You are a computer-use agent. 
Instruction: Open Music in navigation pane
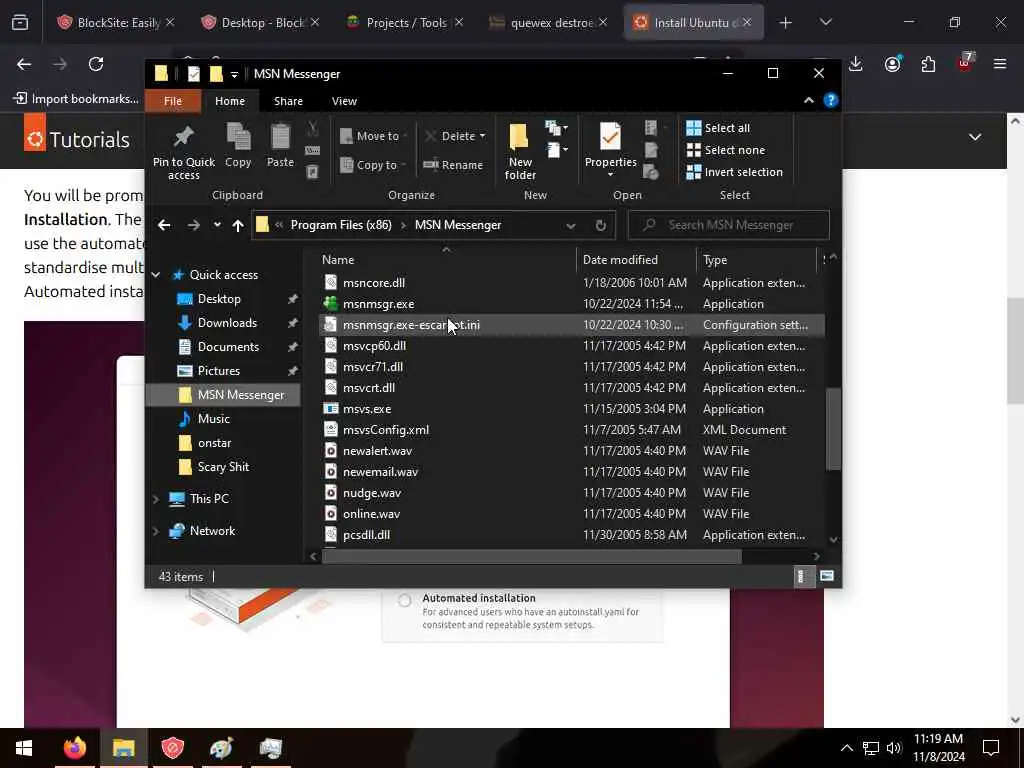(213, 419)
